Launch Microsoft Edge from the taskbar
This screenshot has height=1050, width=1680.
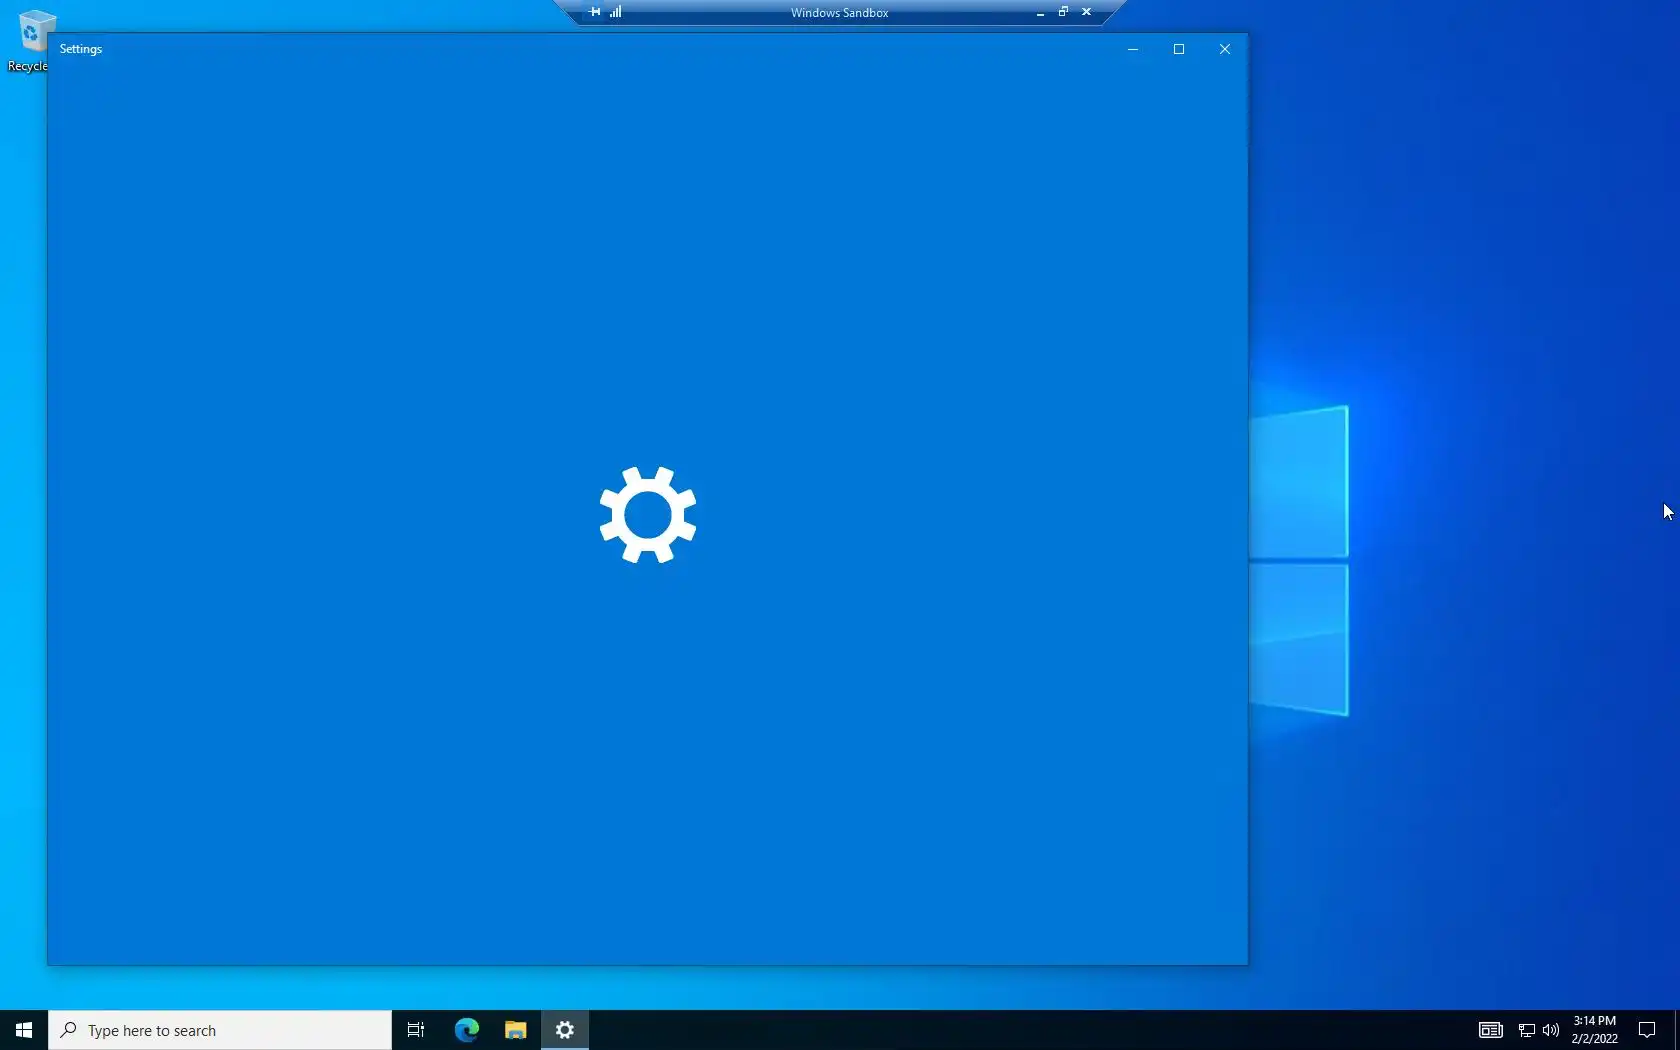466,1030
